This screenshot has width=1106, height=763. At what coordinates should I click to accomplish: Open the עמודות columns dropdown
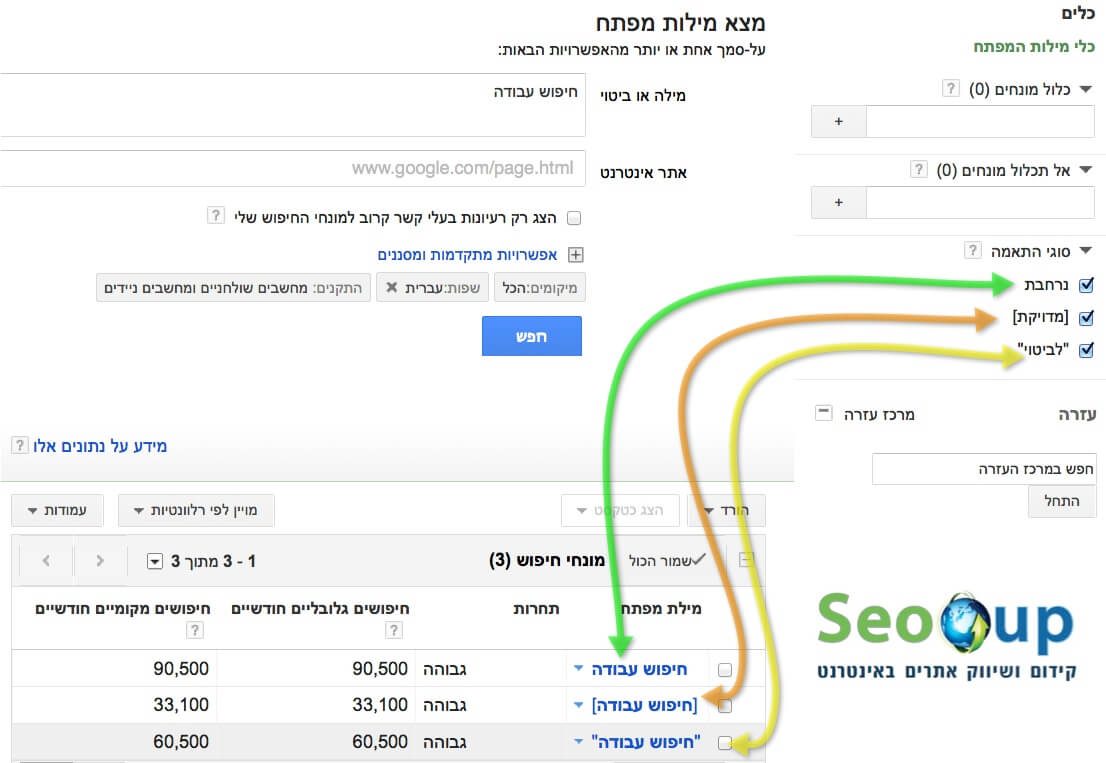pyautogui.click(x=55, y=510)
